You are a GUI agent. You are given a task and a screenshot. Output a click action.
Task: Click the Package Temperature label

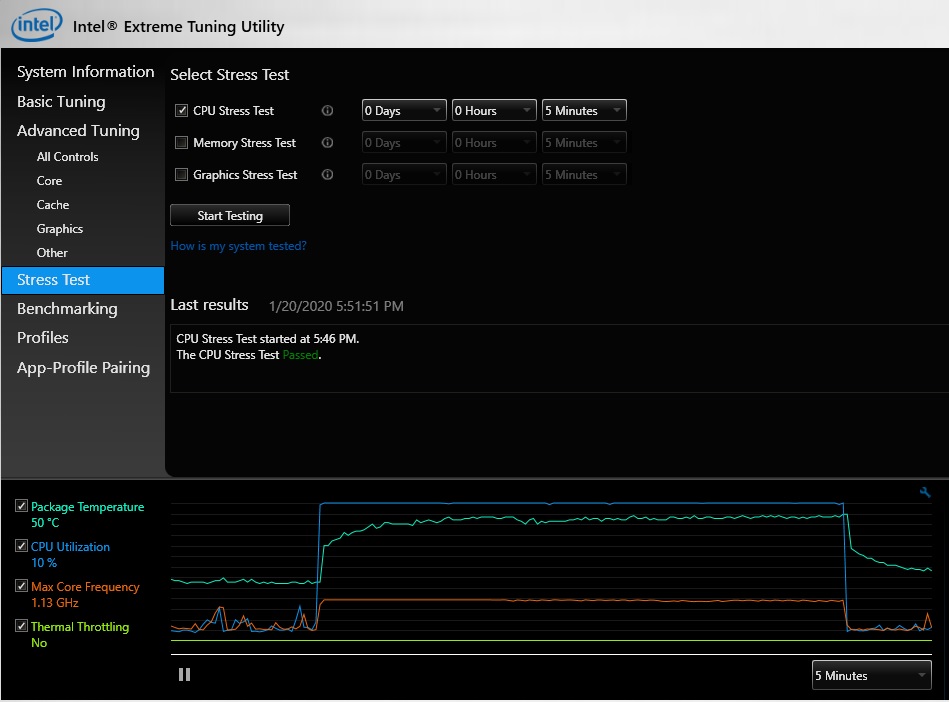click(88, 507)
